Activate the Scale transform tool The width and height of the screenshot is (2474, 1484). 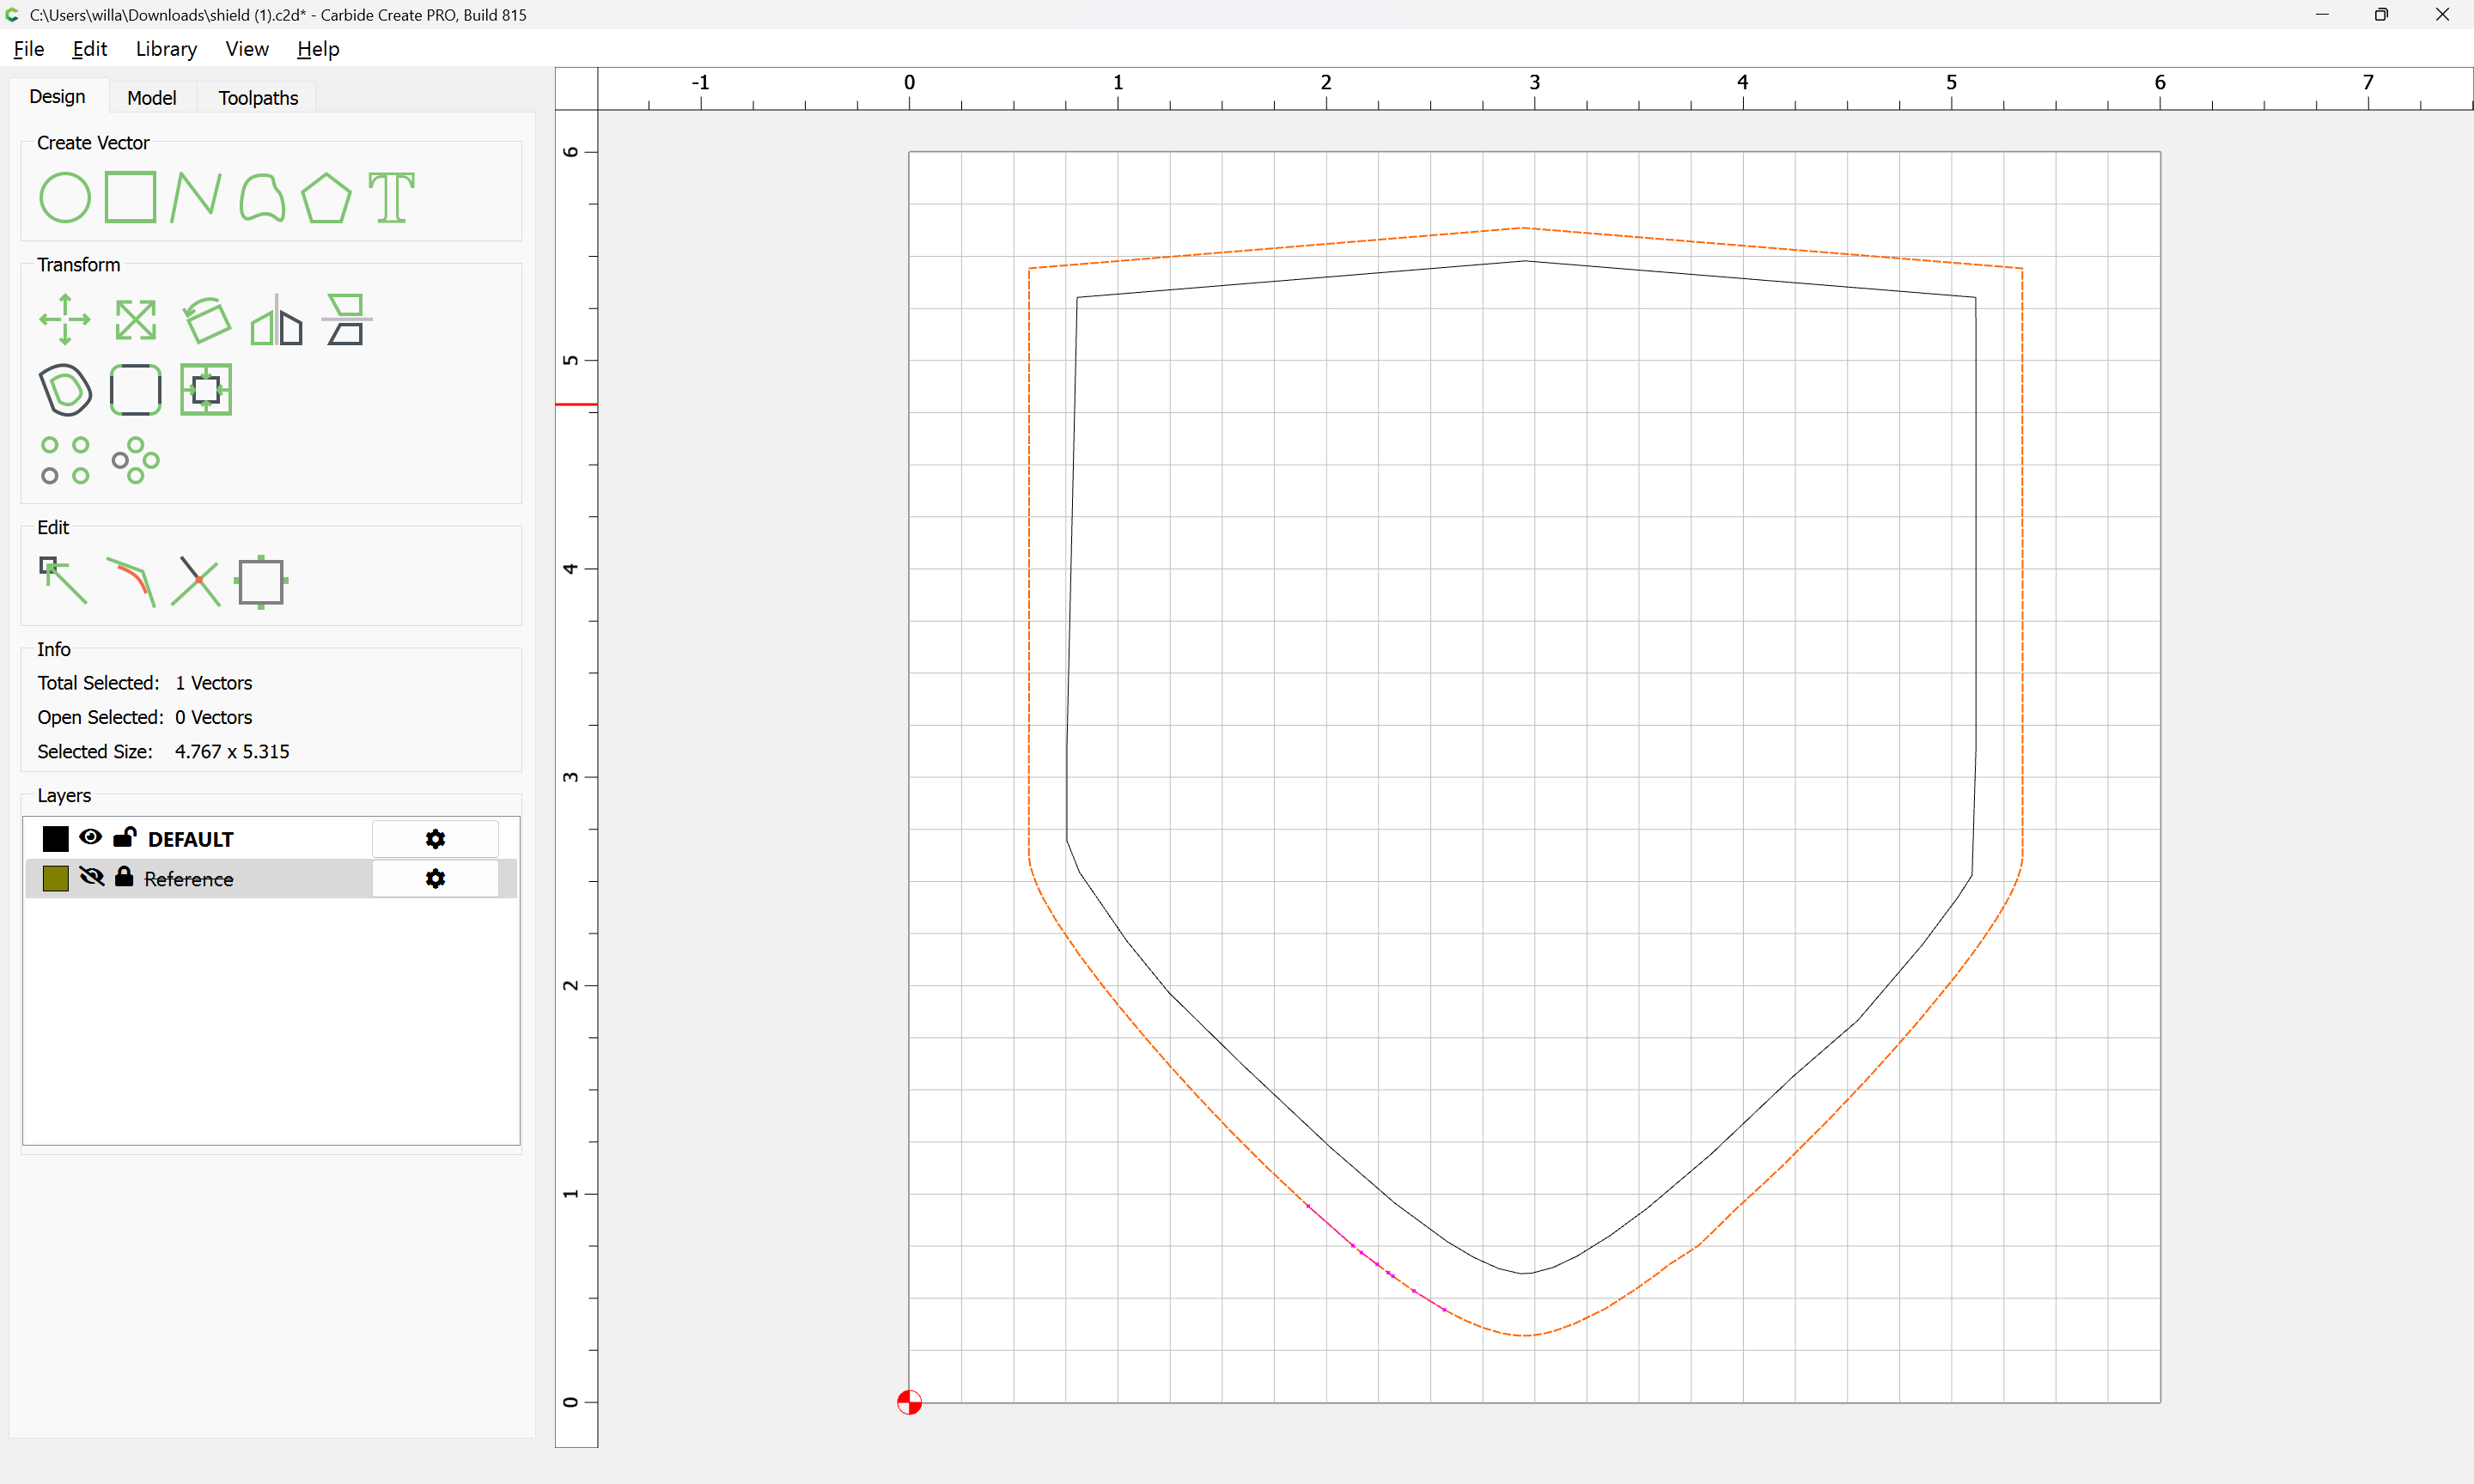(x=135, y=320)
